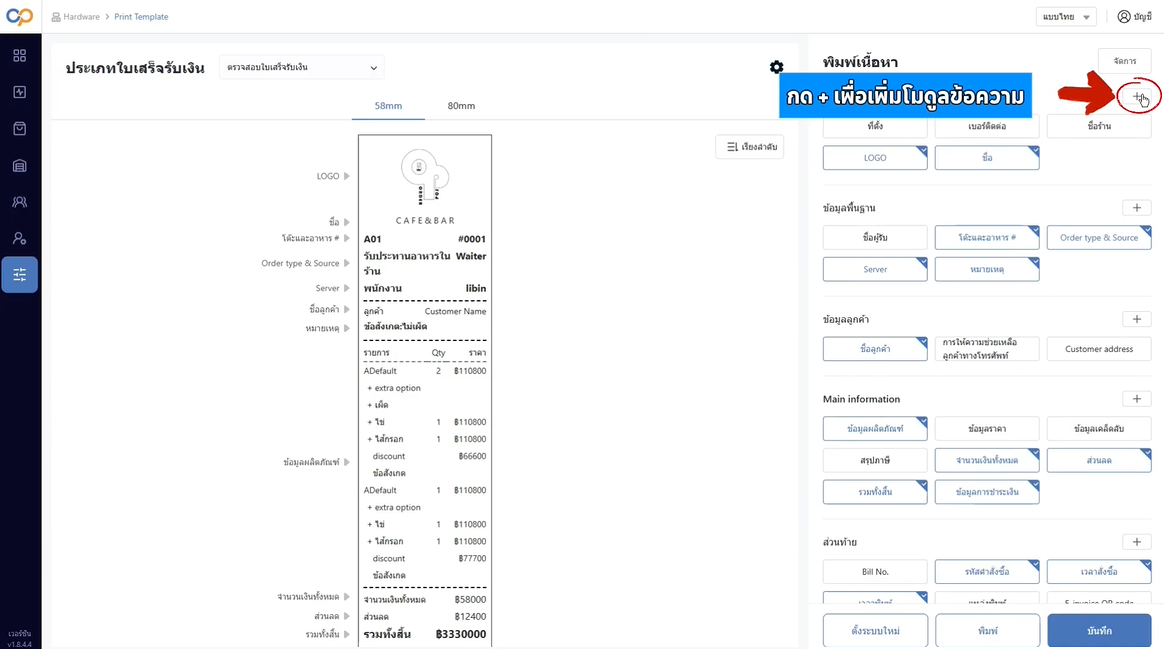Add module to ข้อมูลพื้นฐาน section
The height and width of the screenshot is (649, 1164).
tap(1137, 208)
